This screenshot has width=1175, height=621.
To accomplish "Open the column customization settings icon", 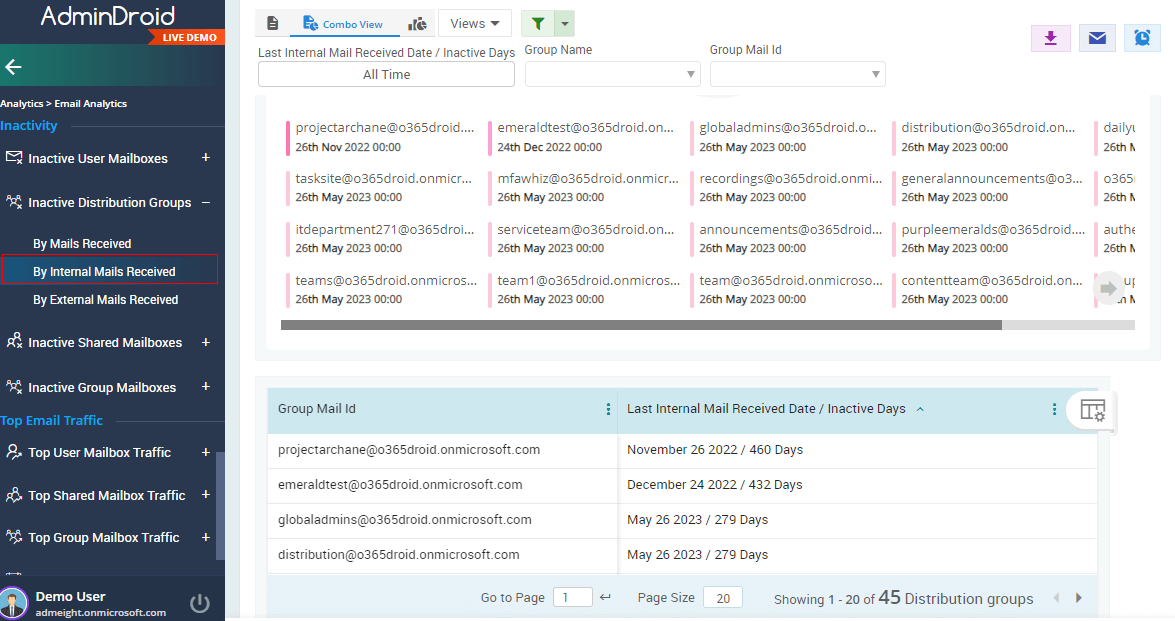I will coord(1093,410).
